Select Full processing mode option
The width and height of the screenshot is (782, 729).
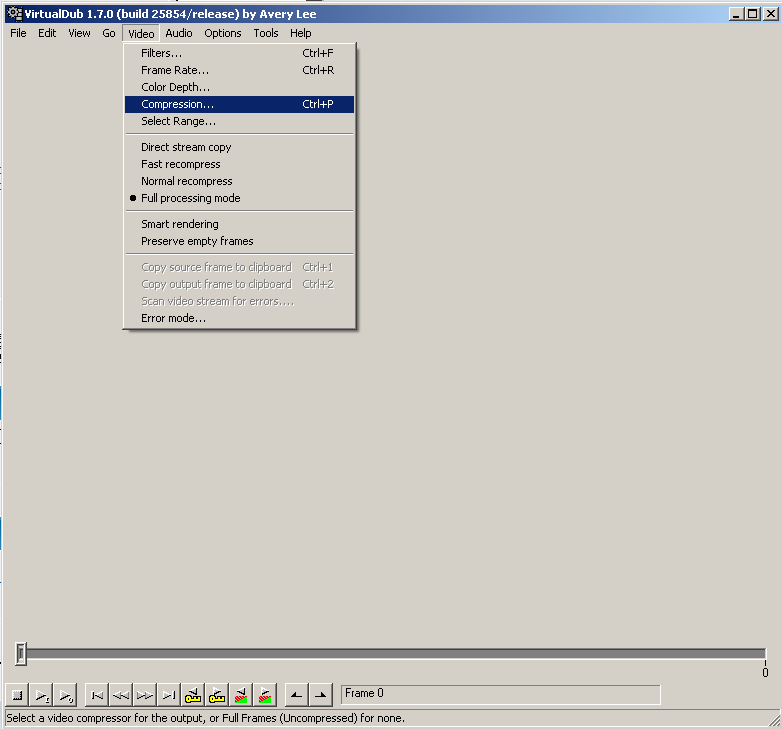(190, 198)
